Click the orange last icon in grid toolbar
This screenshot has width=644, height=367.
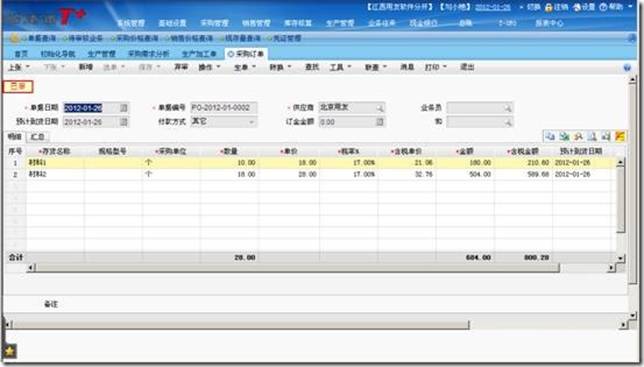[x=620, y=136]
